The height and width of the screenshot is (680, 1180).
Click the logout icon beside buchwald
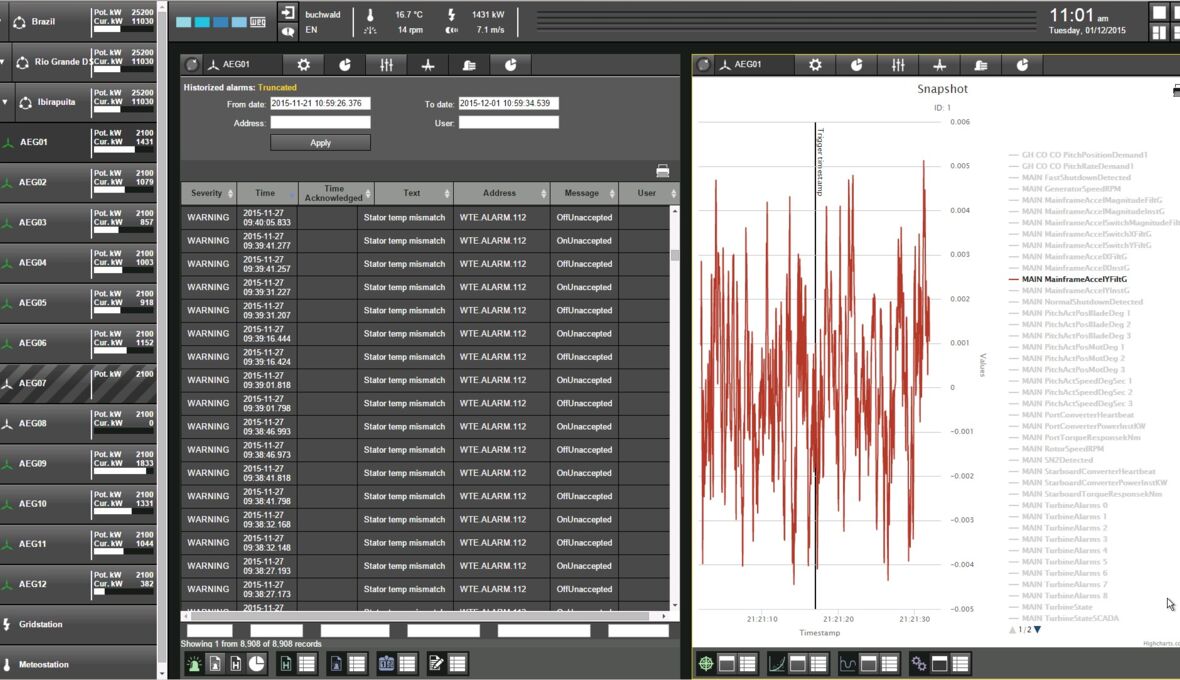tap(287, 12)
